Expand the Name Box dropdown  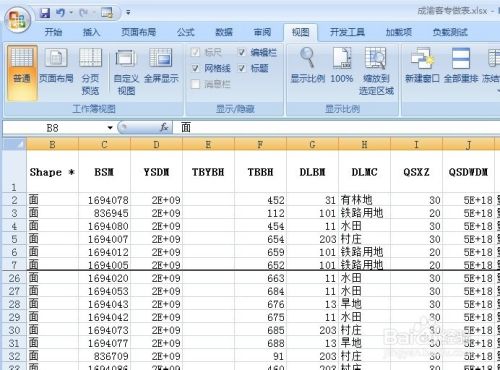pos(110,128)
